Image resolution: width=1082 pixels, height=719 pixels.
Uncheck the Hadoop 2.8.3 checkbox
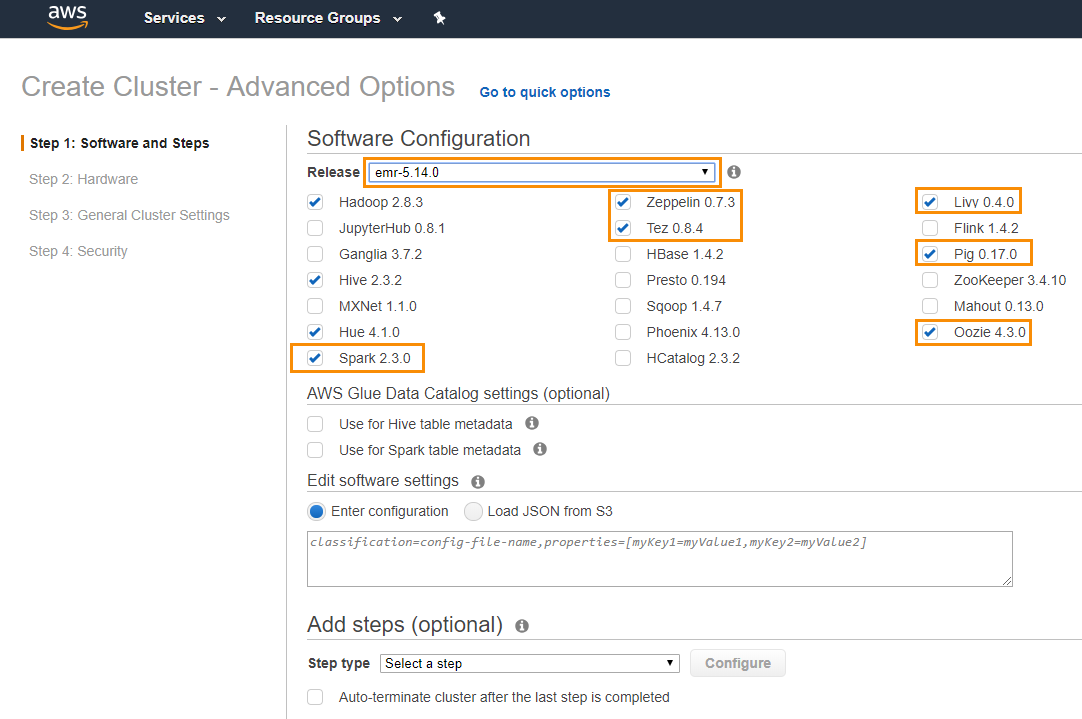pyautogui.click(x=315, y=202)
